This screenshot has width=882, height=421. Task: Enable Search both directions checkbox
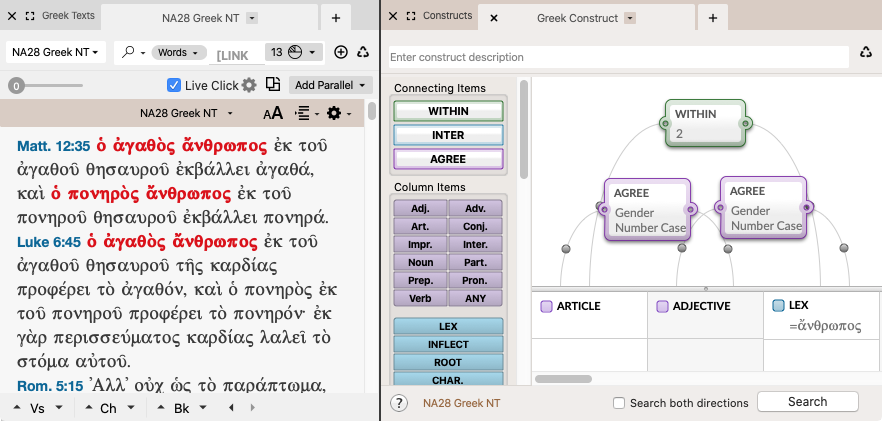coord(620,403)
